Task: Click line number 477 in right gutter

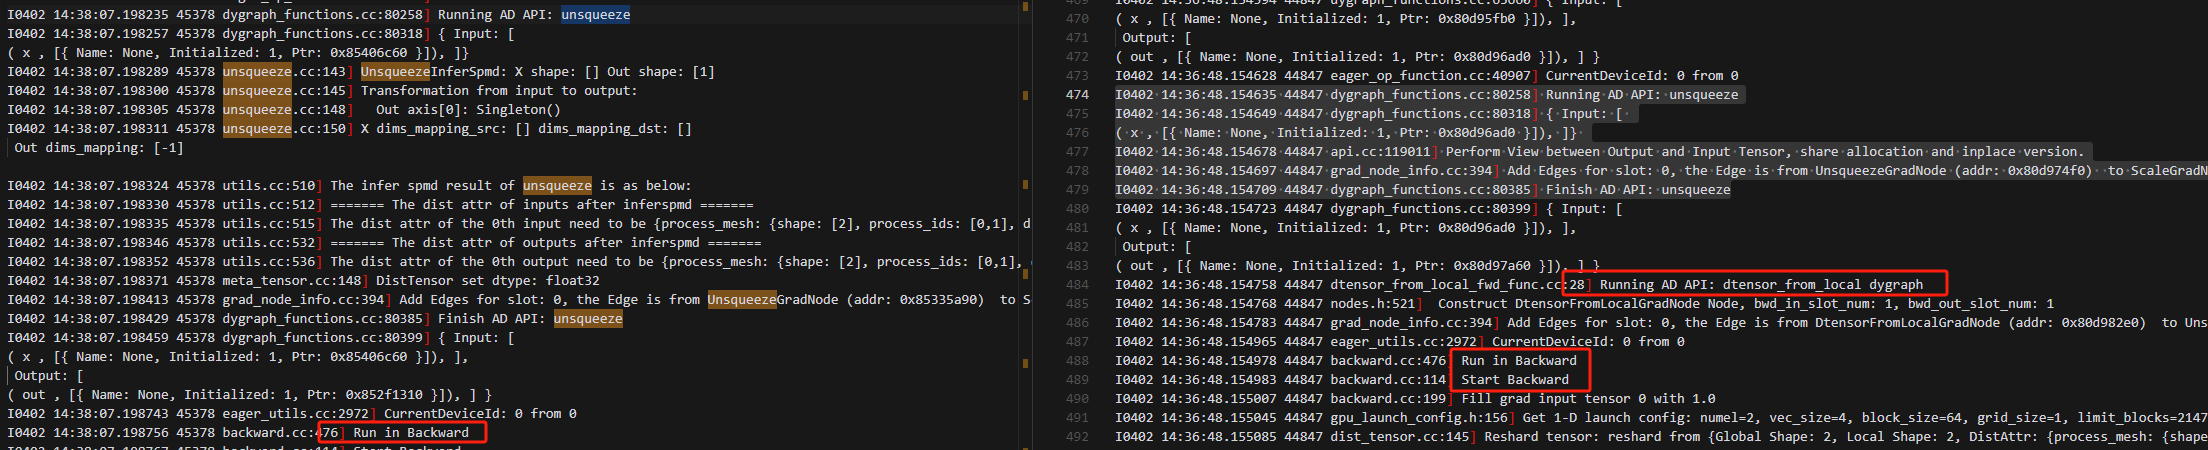Action: (x=1077, y=152)
